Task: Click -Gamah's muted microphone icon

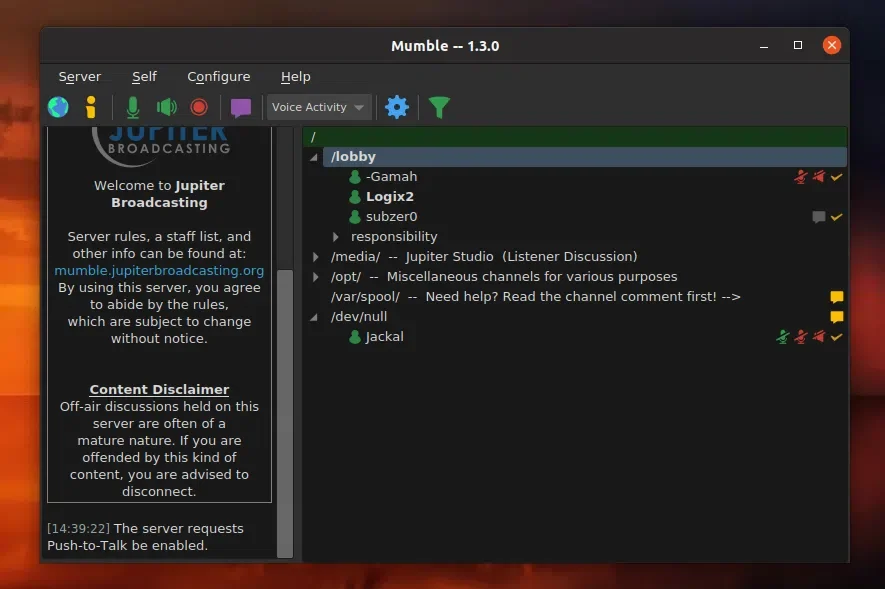Action: click(x=800, y=177)
